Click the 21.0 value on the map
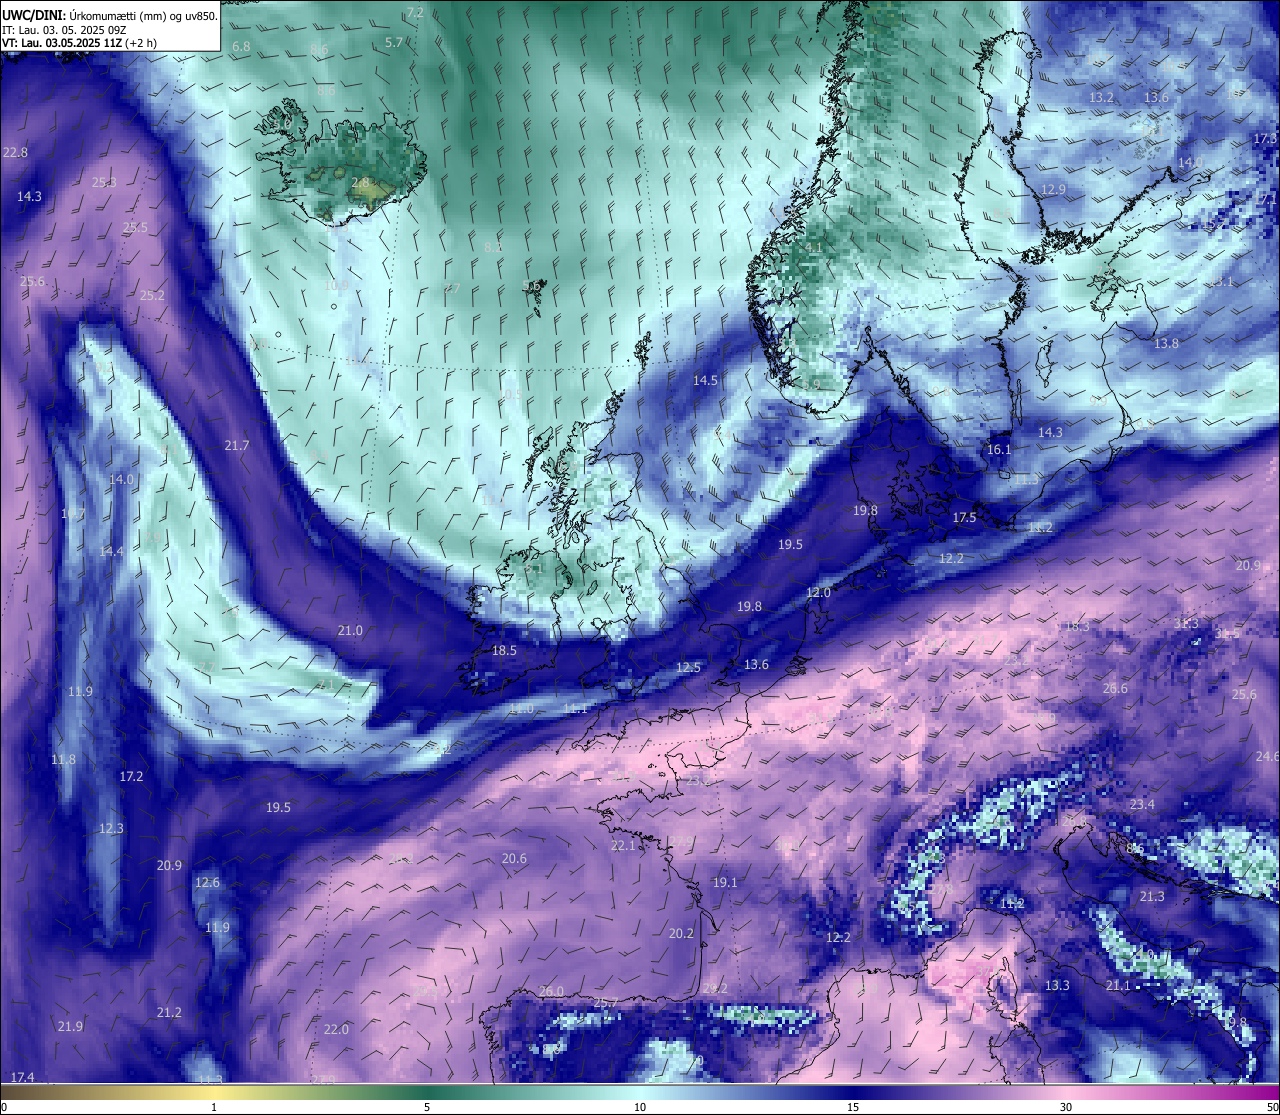 (350, 631)
